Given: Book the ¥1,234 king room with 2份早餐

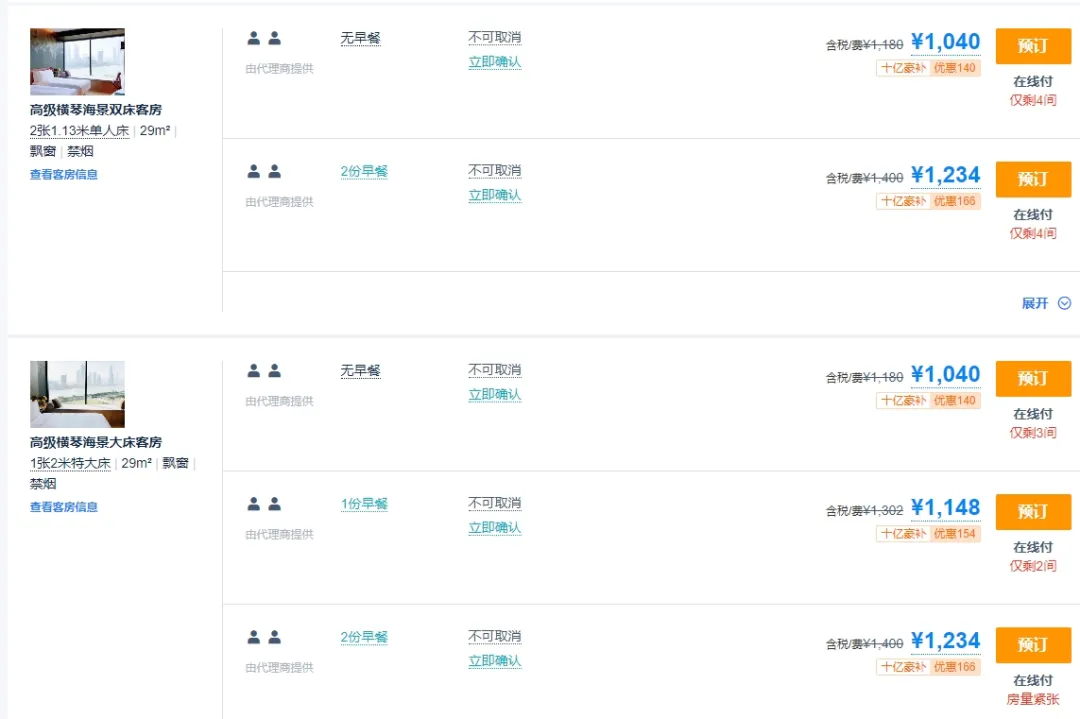Looking at the screenshot, I should 1033,645.
